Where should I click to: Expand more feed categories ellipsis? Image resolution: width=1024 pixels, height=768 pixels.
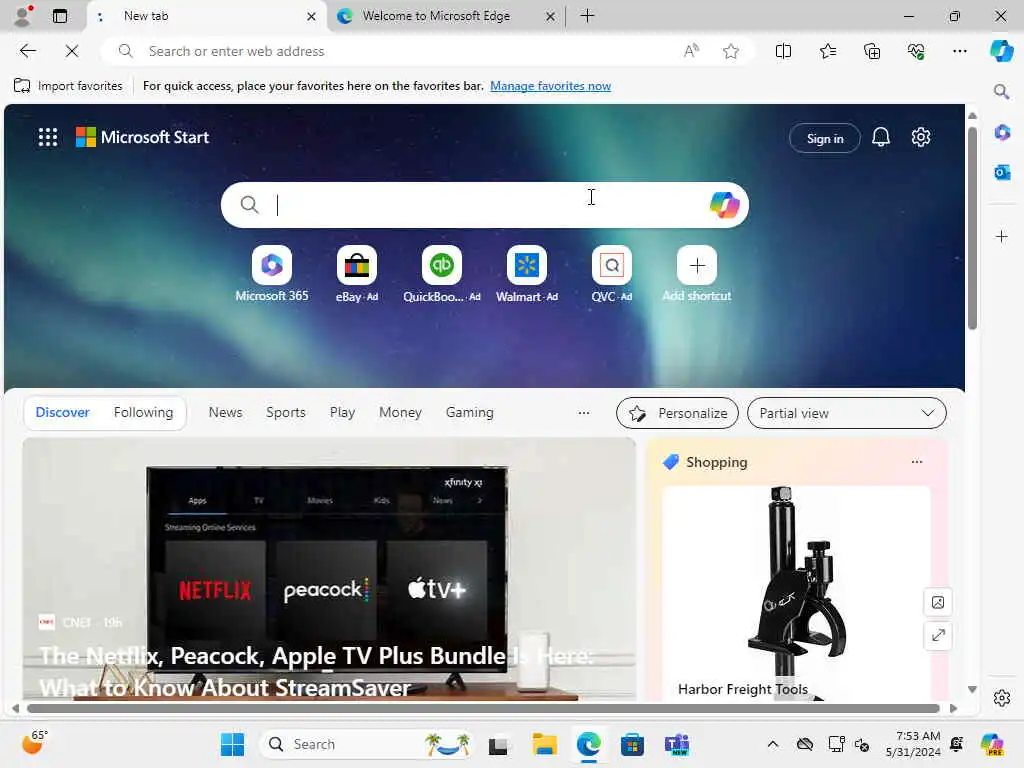point(584,413)
